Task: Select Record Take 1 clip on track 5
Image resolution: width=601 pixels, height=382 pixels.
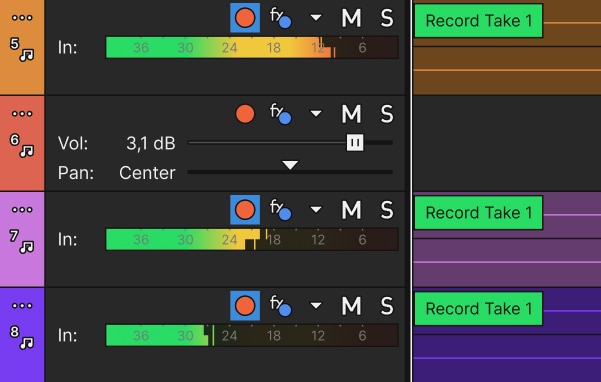Action: [478, 21]
